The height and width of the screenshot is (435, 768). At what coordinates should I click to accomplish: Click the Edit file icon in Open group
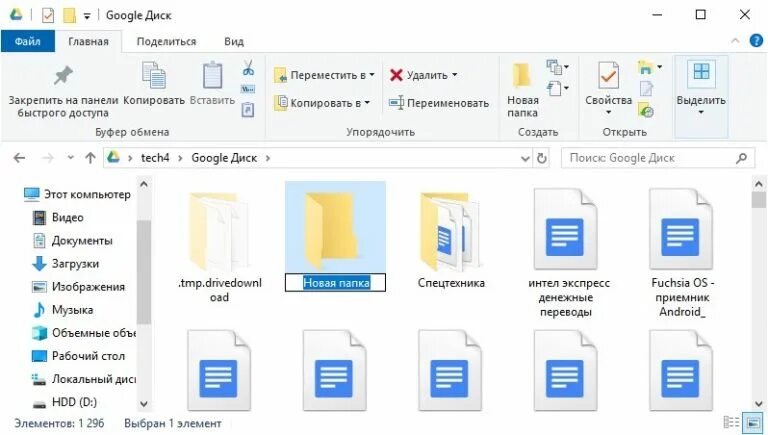[x=647, y=89]
